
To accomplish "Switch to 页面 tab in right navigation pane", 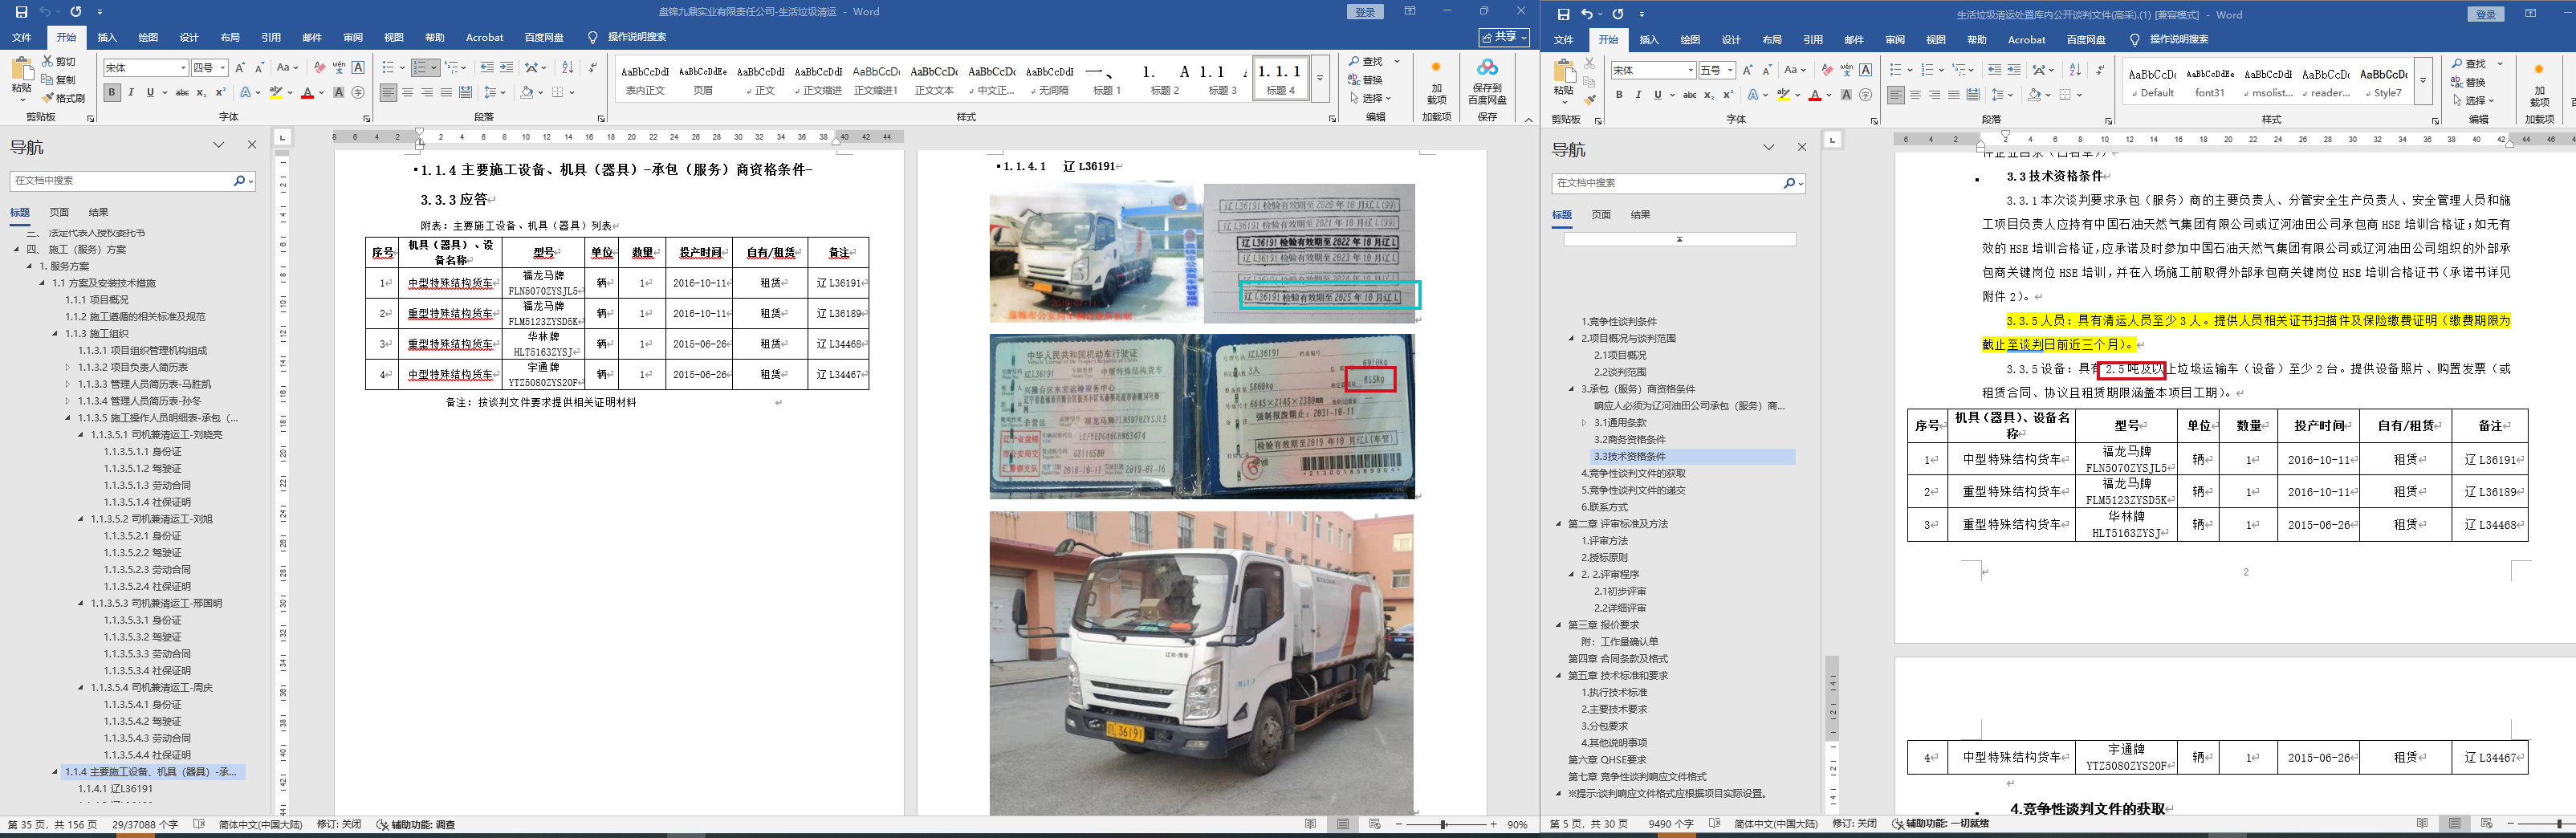I will tap(1601, 215).
